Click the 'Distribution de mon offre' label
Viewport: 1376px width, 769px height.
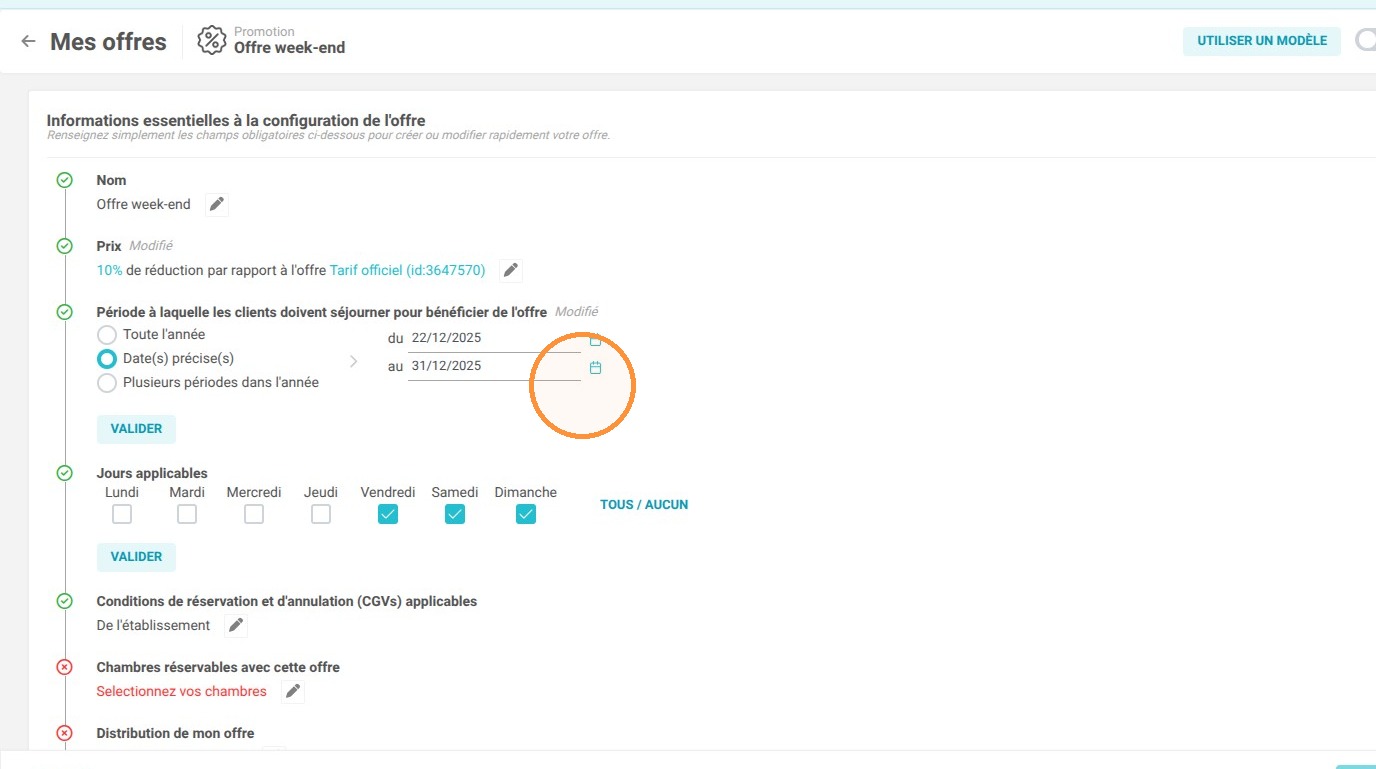tap(176, 733)
